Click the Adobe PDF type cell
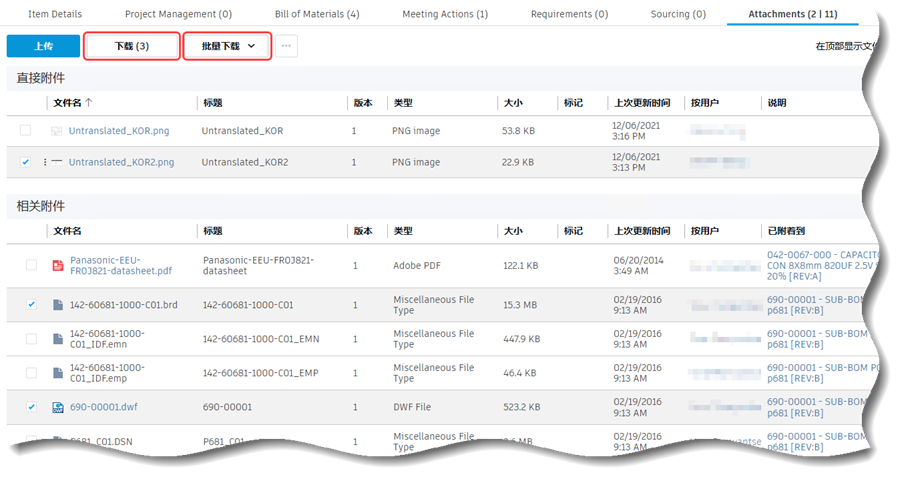This screenshot has width=900, height=477. coord(418,265)
